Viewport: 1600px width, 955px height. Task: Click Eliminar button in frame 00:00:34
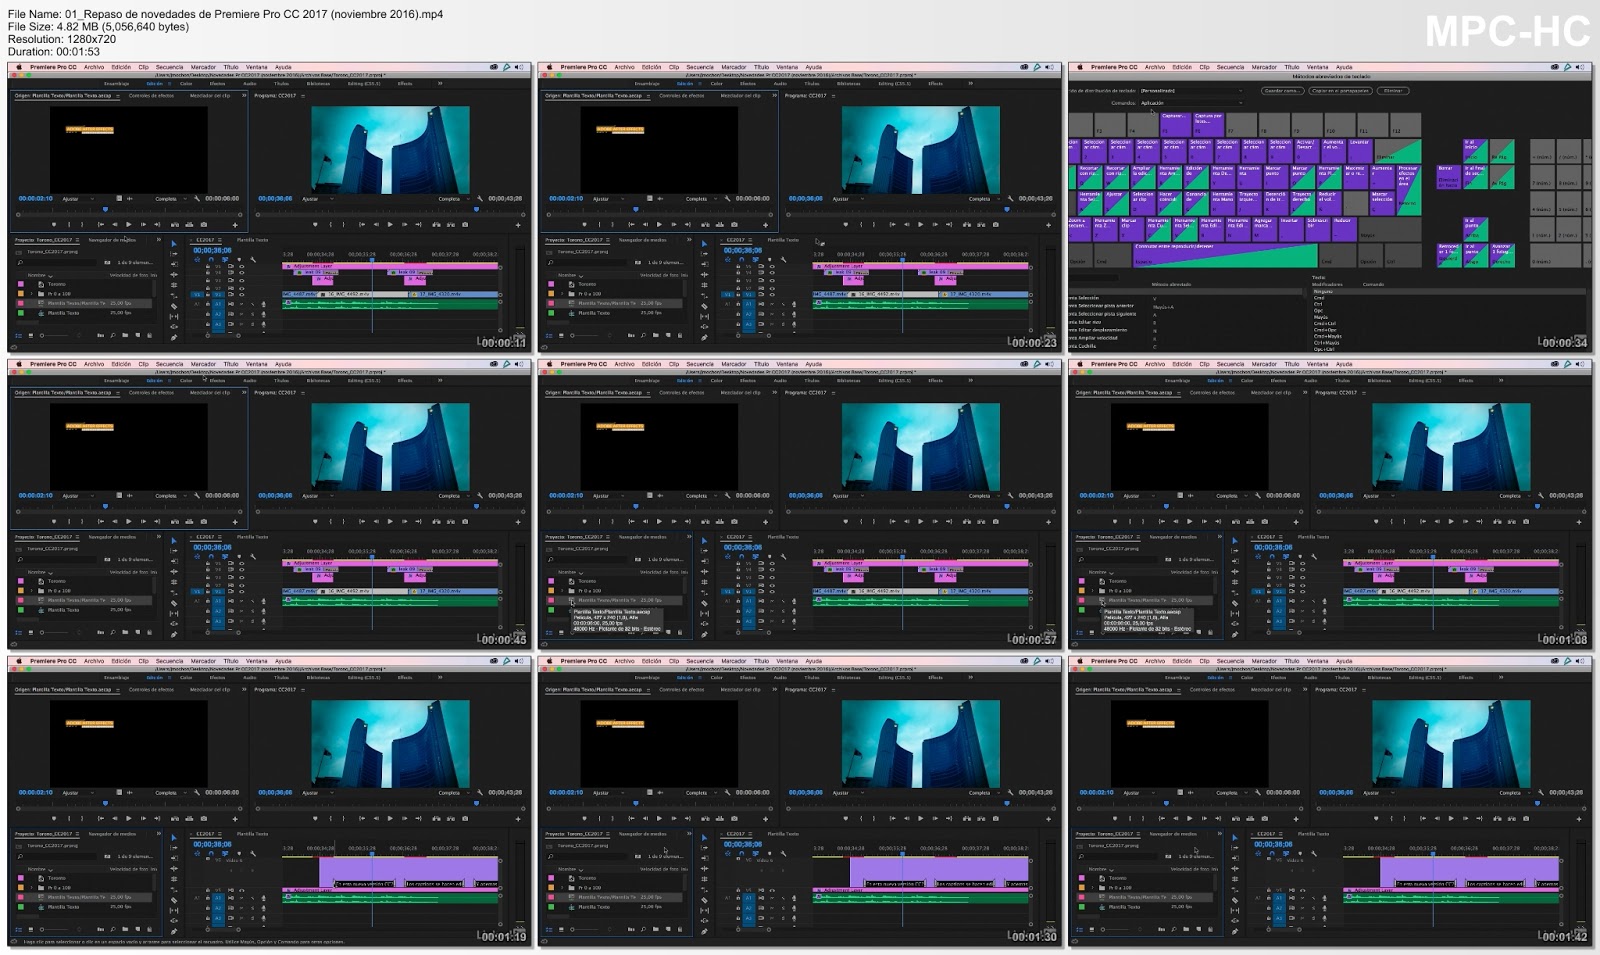coord(1393,91)
